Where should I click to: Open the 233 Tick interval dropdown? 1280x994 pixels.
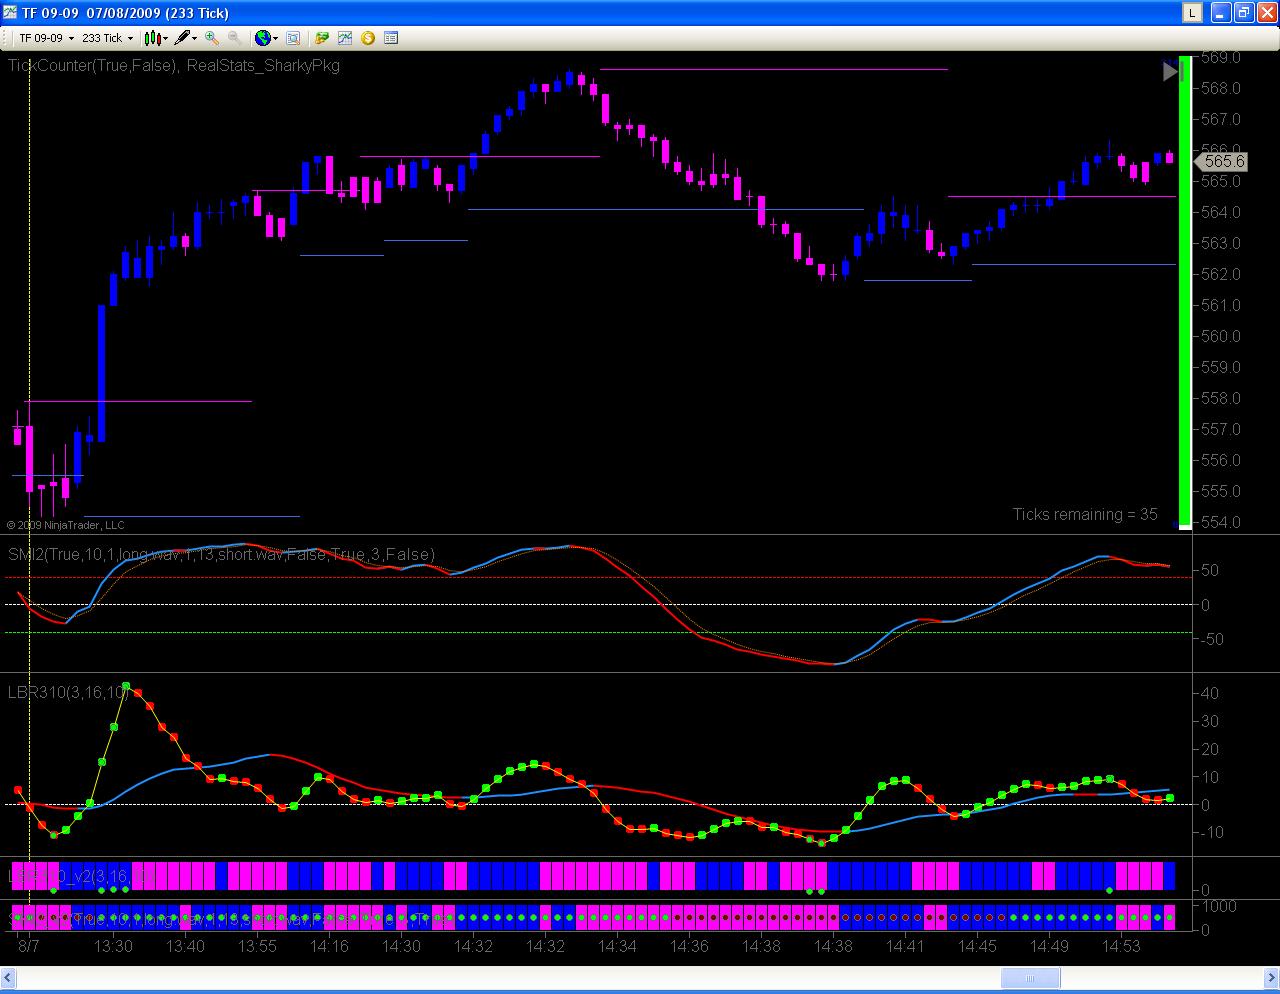pyautogui.click(x=107, y=38)
